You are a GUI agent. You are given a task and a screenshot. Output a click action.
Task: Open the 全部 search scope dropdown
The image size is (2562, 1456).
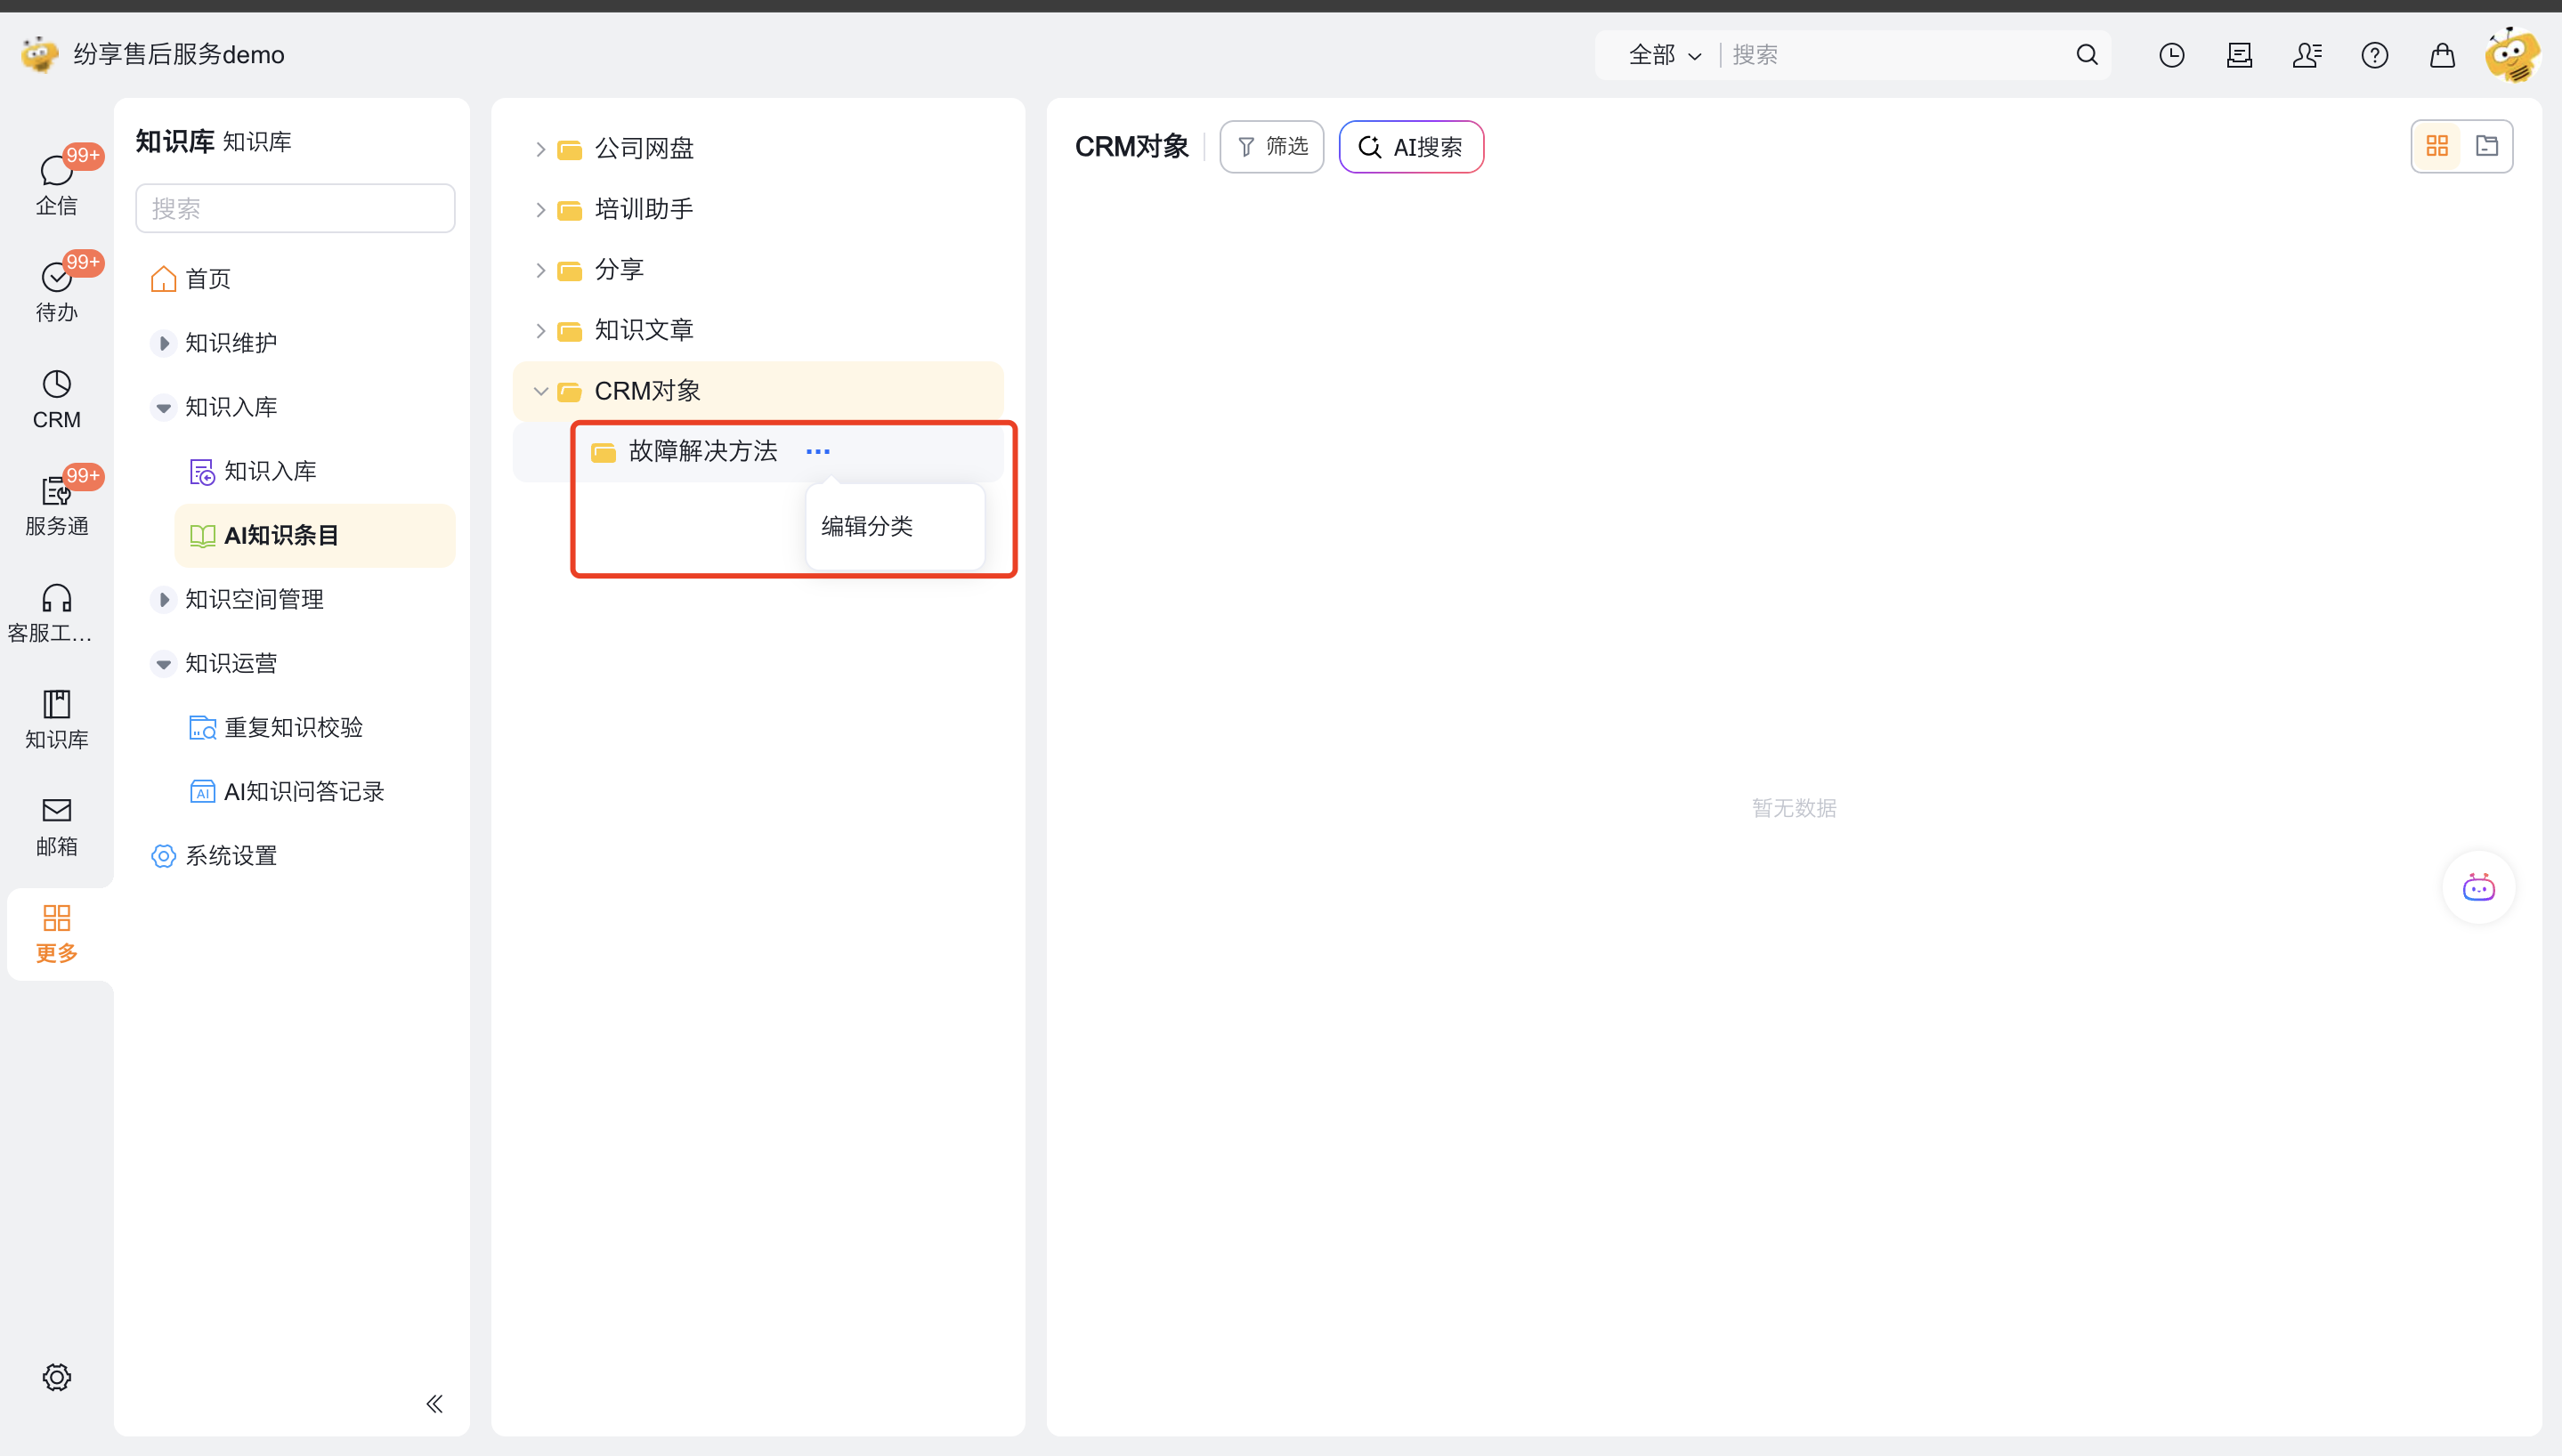click(x=1664, y=55)
